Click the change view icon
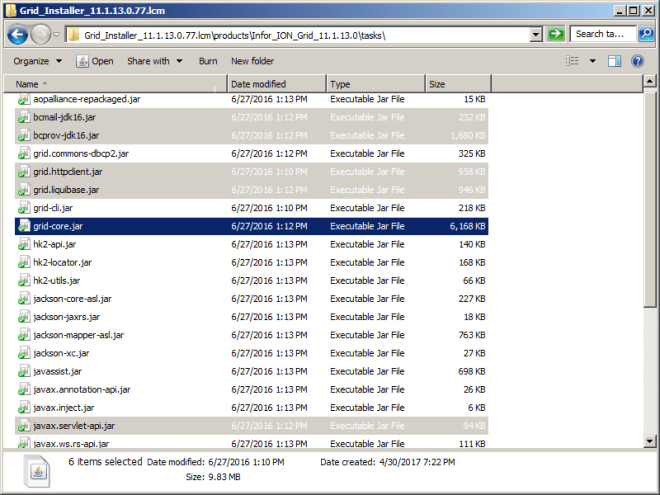660x495 pixels. [573, 61]
